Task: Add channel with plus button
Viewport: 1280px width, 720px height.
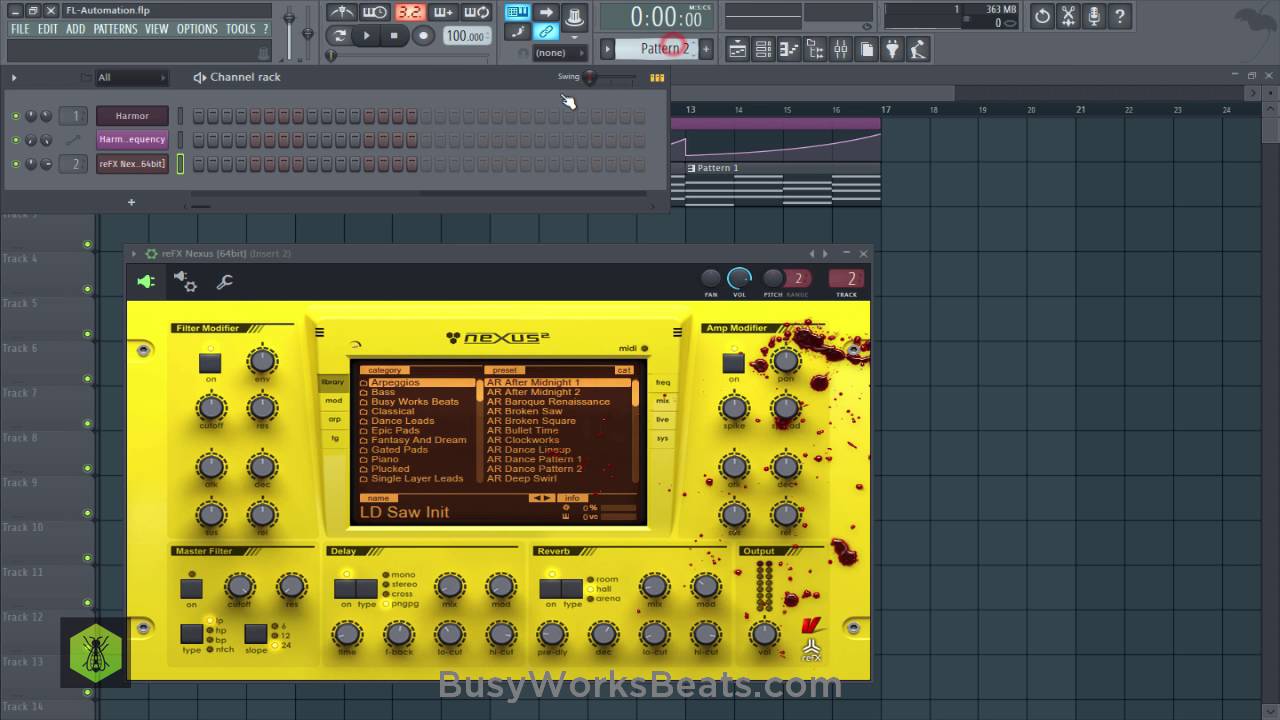Action: click(x=131, y=202)
